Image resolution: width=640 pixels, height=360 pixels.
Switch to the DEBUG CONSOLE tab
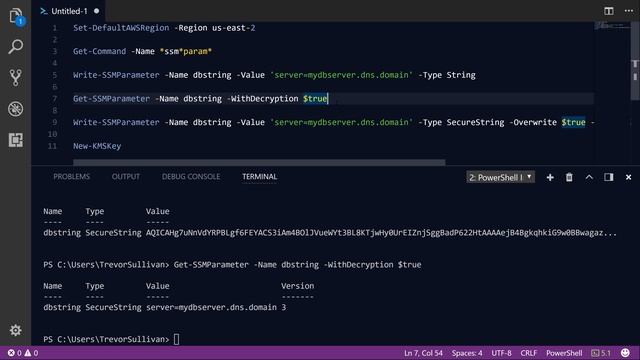pos(191,177)
